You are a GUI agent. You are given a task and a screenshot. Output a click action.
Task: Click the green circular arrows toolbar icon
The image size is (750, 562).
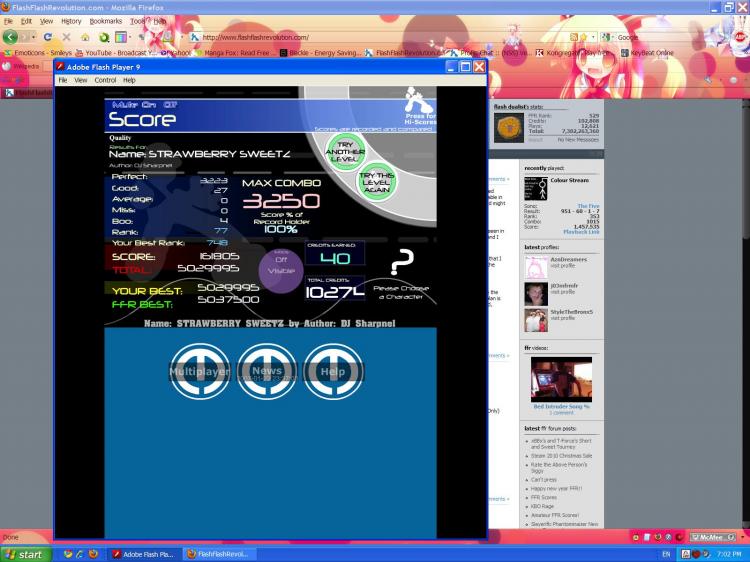pos(103,37)
